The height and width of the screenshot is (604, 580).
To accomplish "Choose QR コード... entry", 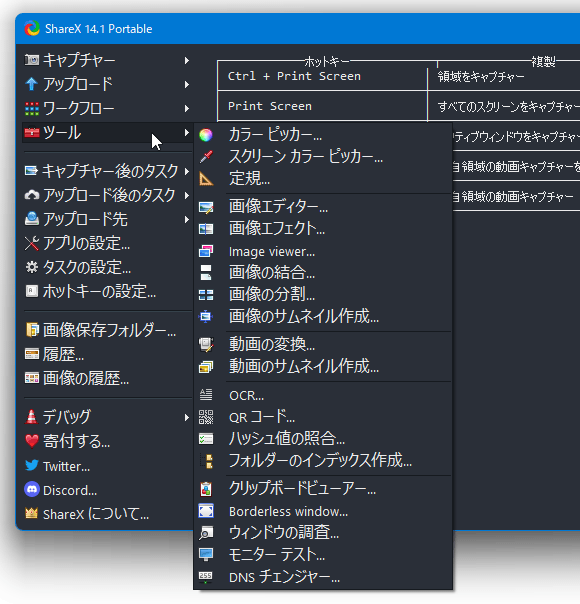I will coord(323,417).
